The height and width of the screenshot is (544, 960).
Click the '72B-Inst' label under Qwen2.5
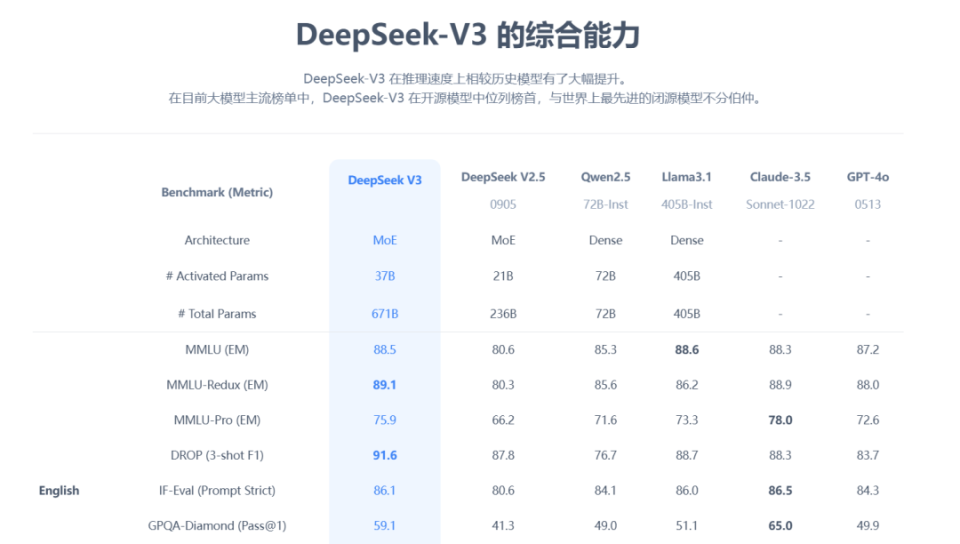pyautogui.click(x=606, y=204)
